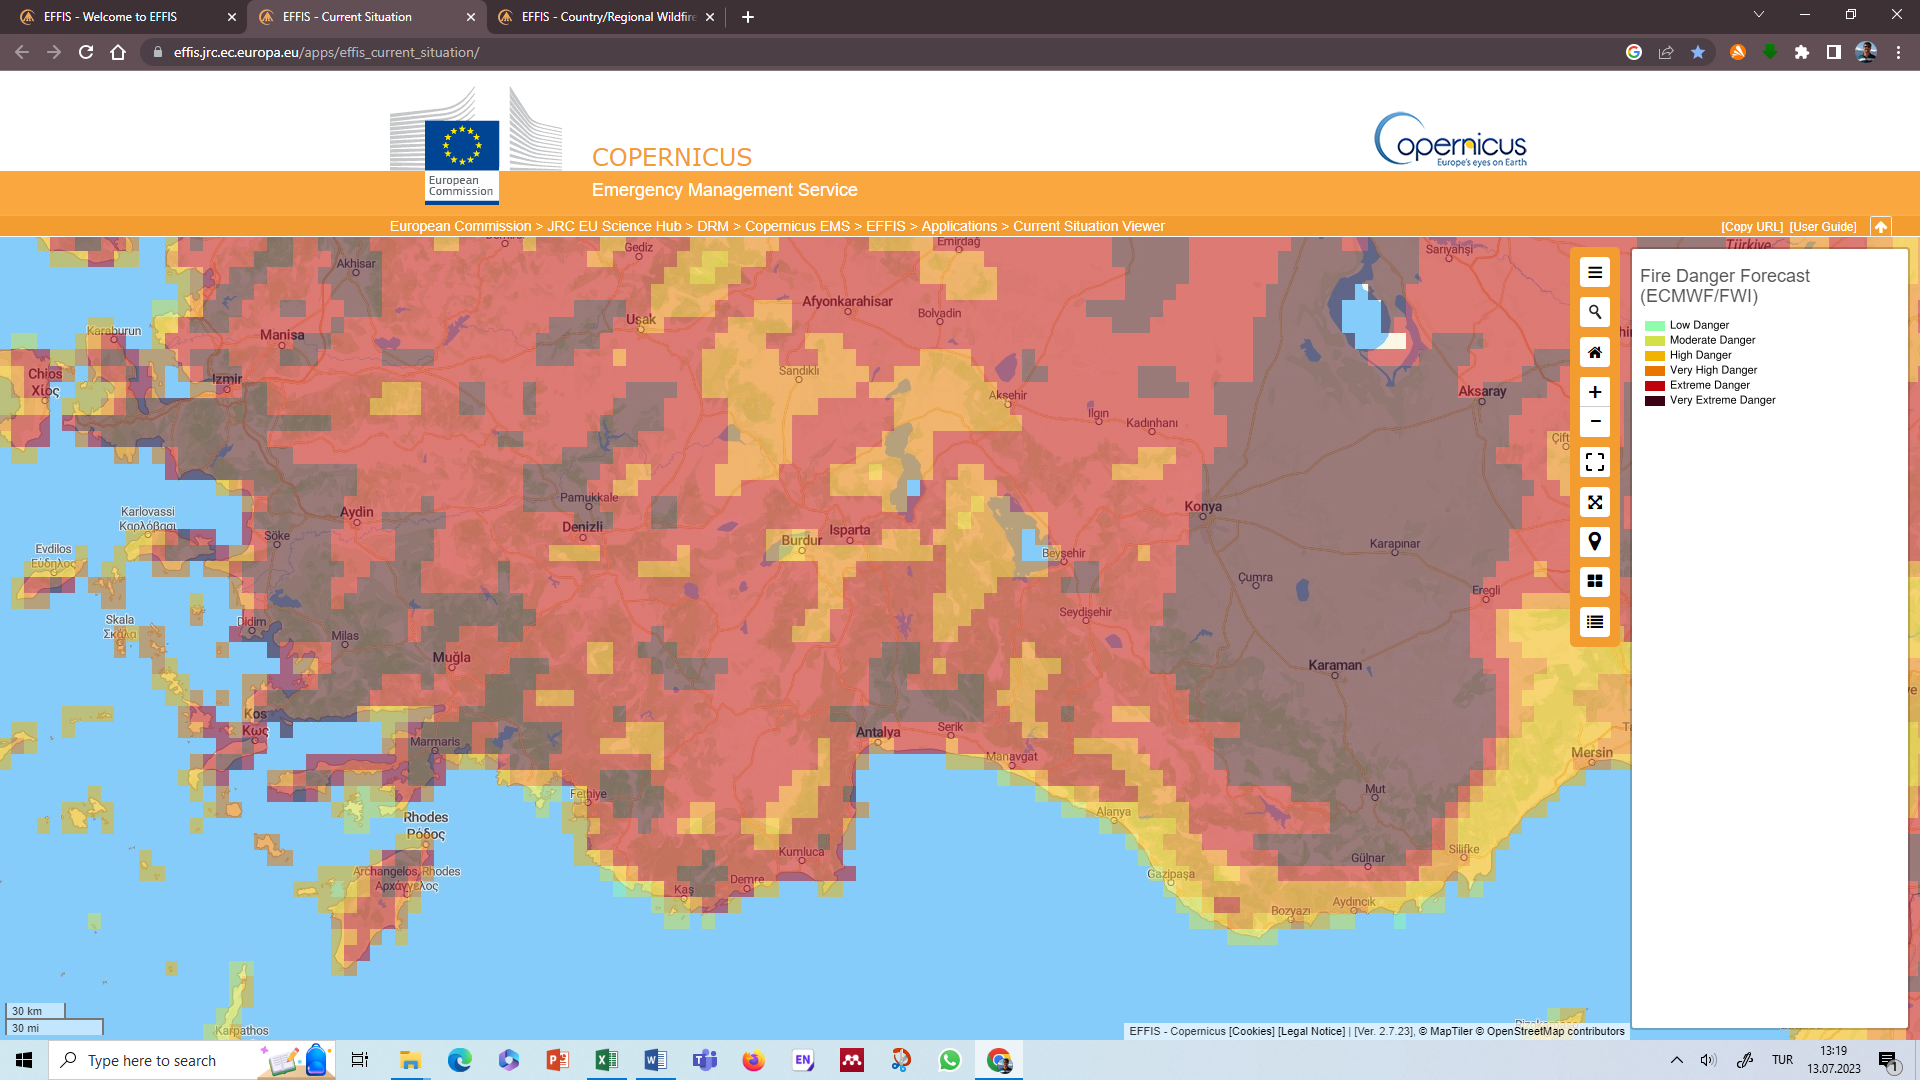
Task: Follow the DRM breadcrumb link
Action: coord(713,226)
